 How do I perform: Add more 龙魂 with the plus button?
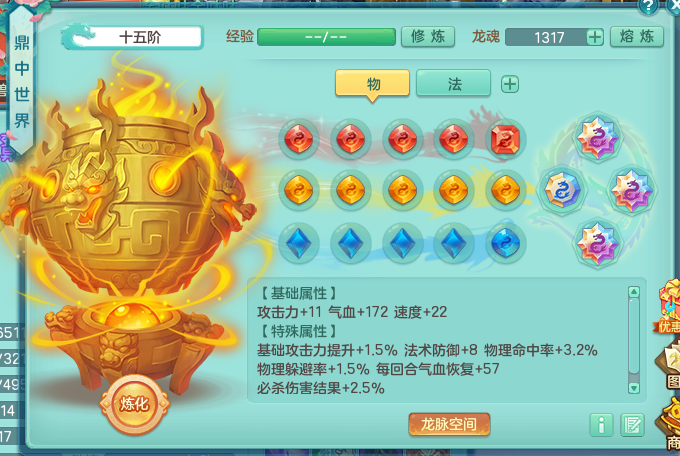pos(595,37)
